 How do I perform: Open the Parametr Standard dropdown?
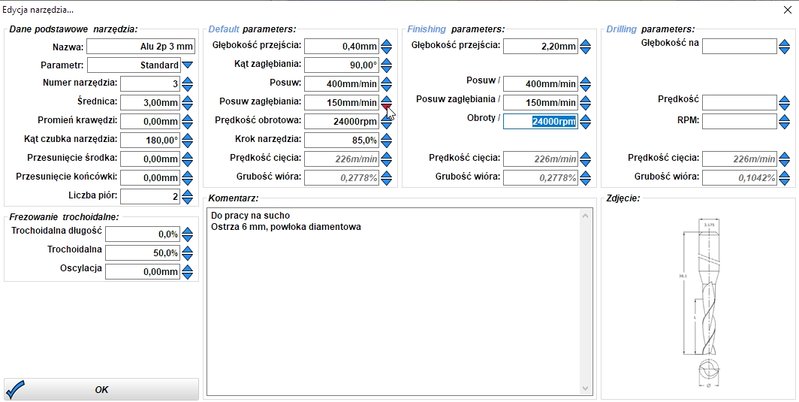pyautogui.click(x=187, y=65)
